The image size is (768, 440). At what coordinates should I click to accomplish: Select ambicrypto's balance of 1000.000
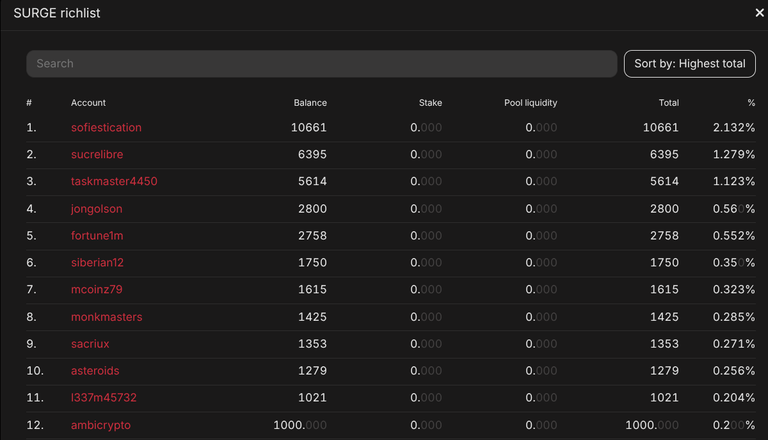tap(300, 425)
